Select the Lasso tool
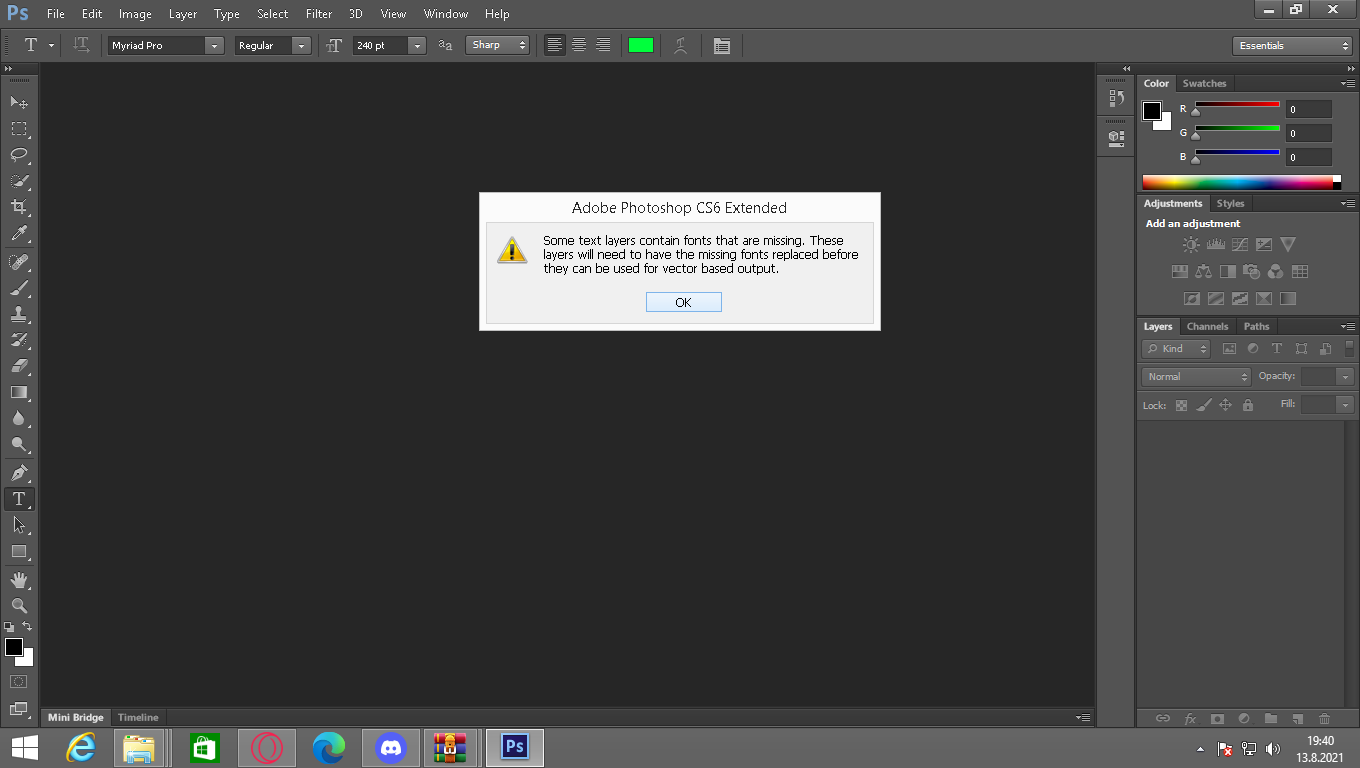The height and width of the screenshot is (768, 1360). [19, 155]
